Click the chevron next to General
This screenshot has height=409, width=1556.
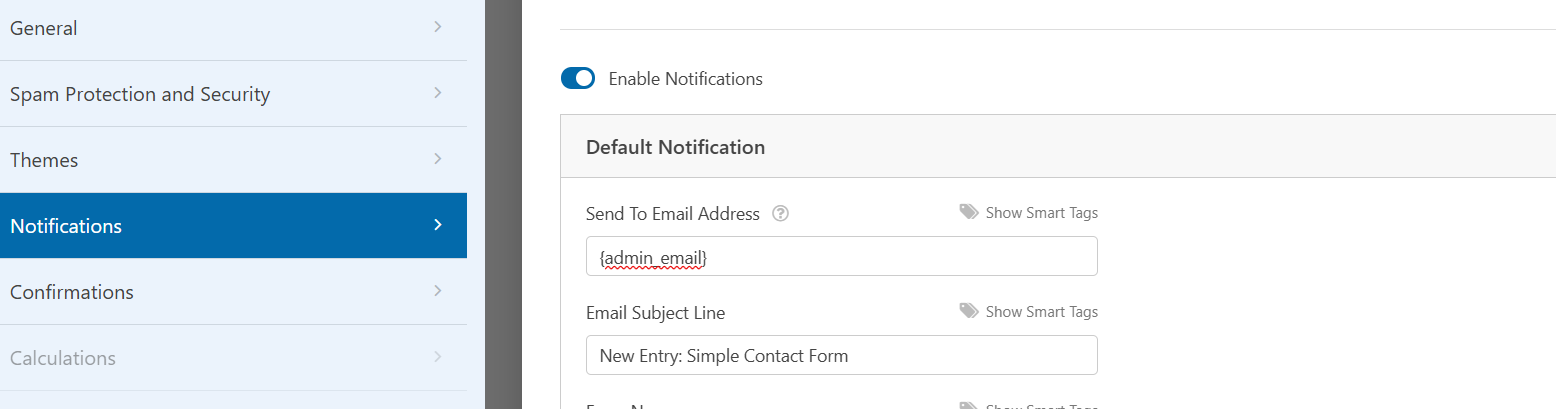pos(438,27)
